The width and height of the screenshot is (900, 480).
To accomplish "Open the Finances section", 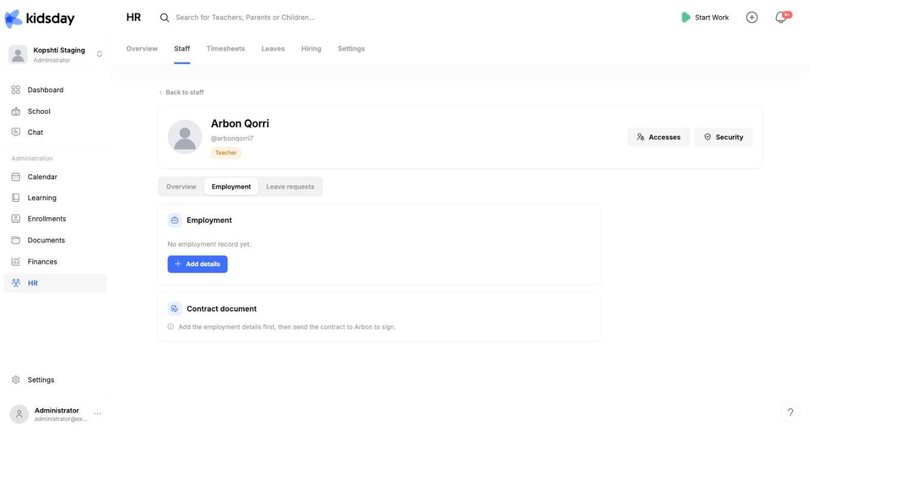I will pyautogui.click(x=55, y=261).
